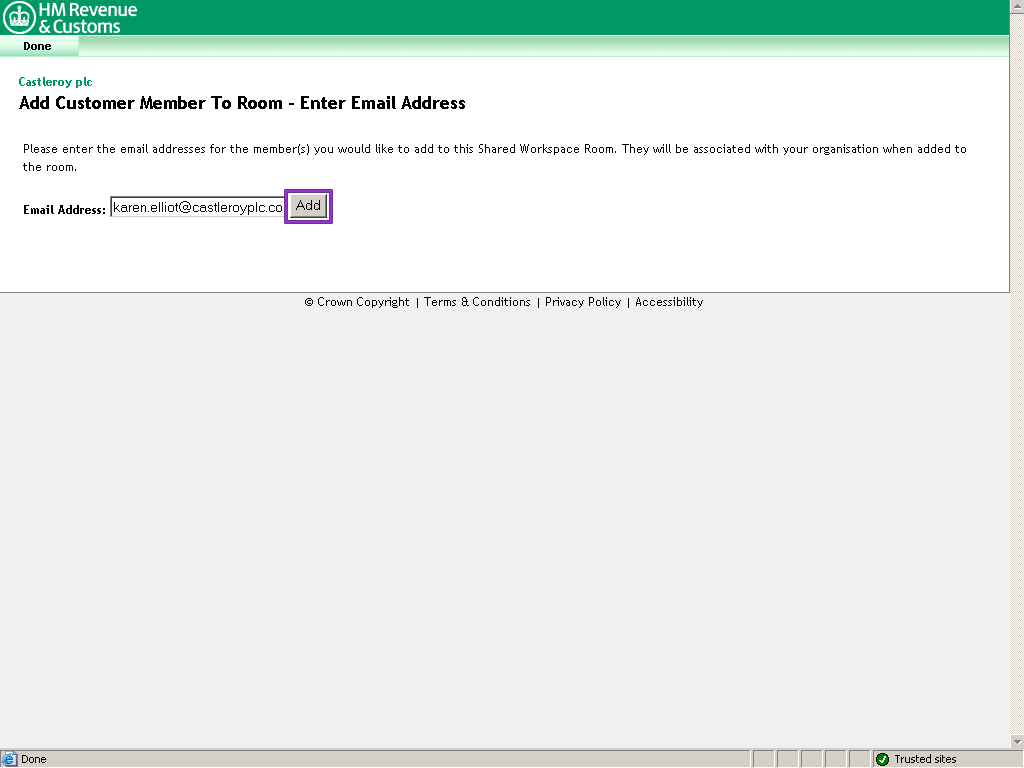
Task: Click the green checkmark Trusted sites icon
Action: point(882,759)
